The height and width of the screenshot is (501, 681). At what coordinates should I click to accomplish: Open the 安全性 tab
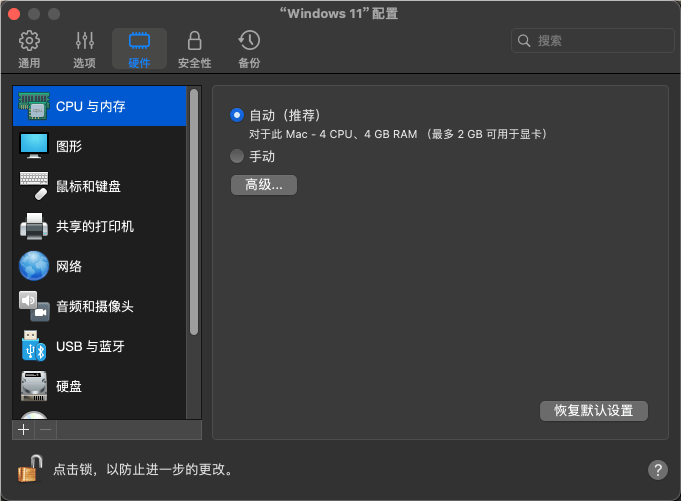[194, 49]
